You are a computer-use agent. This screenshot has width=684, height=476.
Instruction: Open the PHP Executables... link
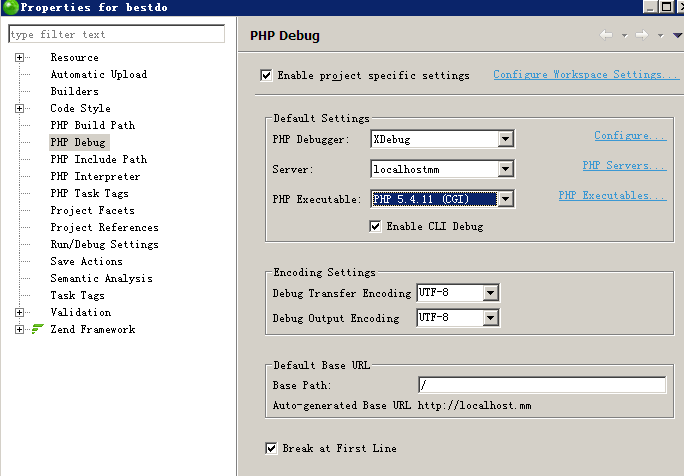612,195
